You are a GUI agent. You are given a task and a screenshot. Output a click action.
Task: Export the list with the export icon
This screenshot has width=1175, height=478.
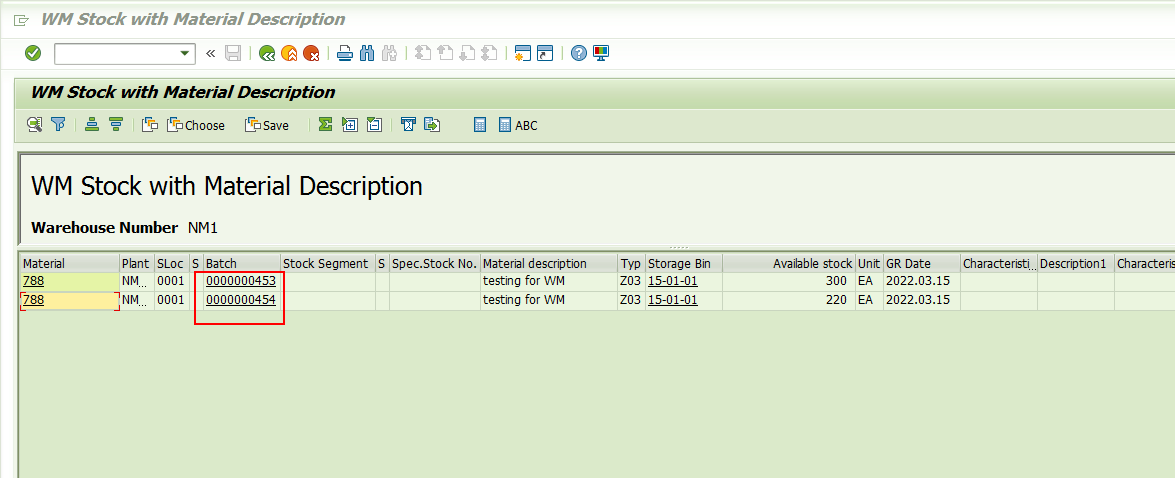click(432, 125)
